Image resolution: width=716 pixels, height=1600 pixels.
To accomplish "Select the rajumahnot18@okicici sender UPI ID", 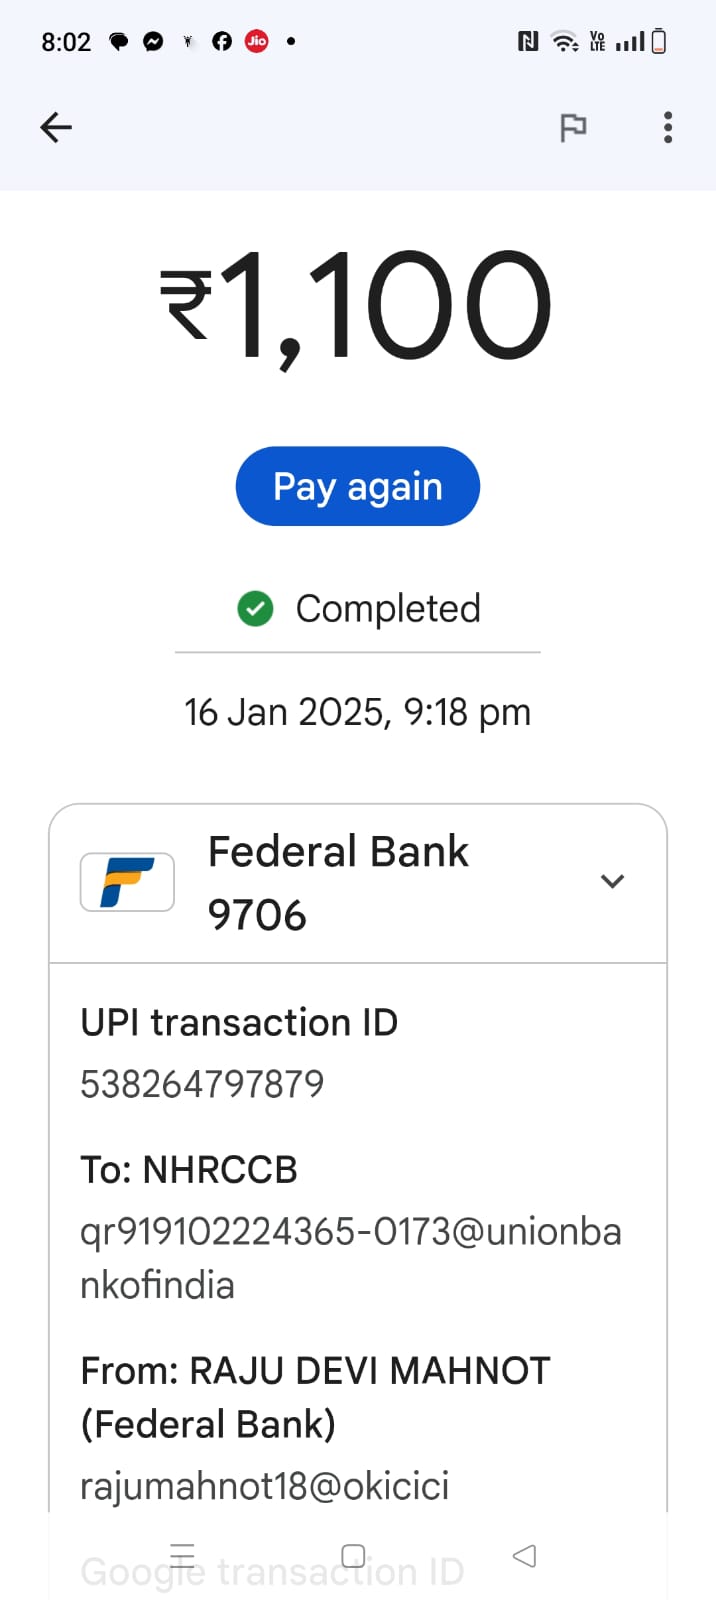I will coord(264,1486).
